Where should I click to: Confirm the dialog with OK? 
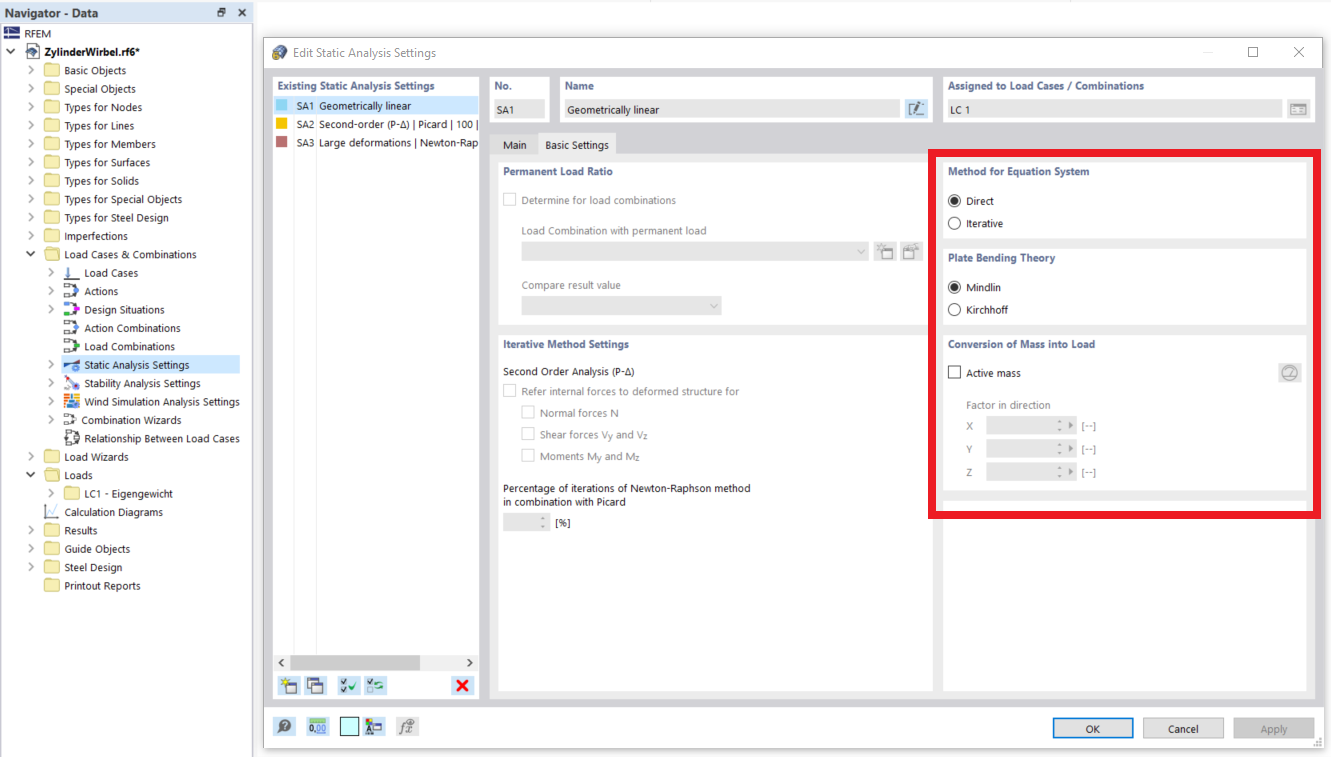click(x=1092, y=728)
